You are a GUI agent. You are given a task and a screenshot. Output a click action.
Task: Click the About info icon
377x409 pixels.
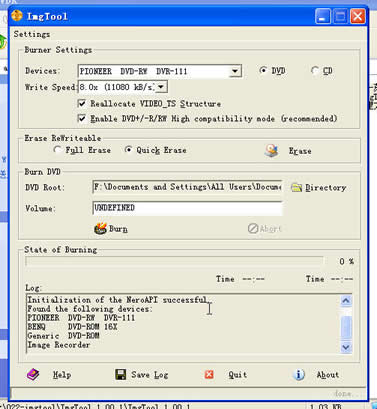[x=299, y=375]
